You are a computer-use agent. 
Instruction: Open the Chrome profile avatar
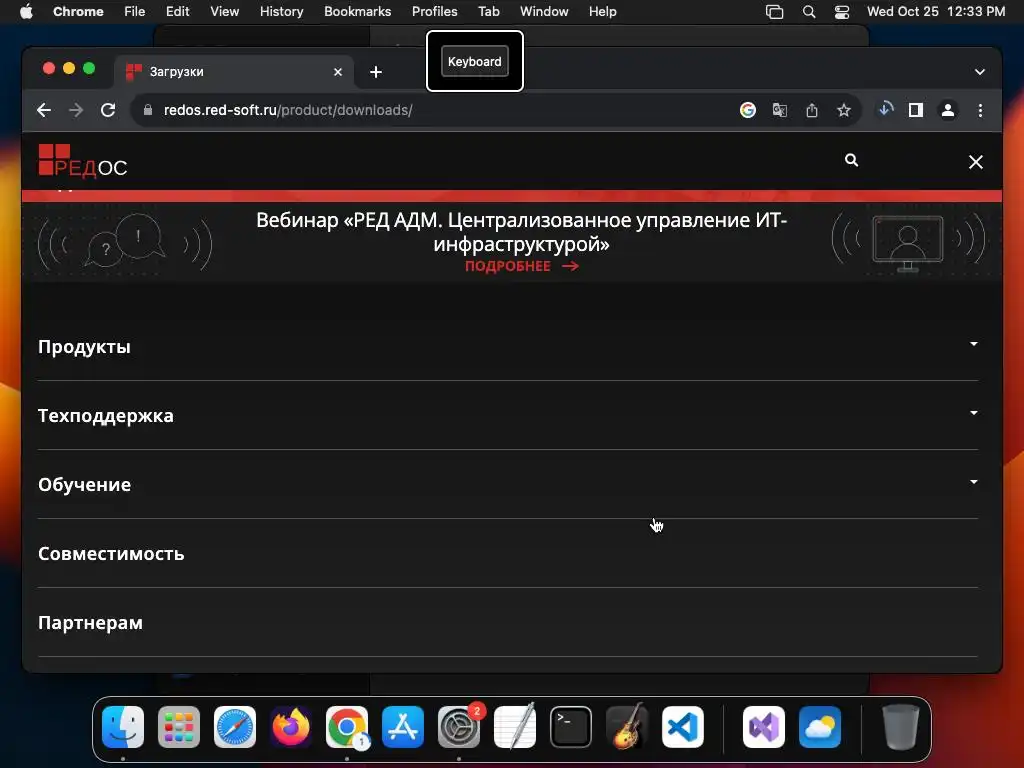pyautogui.click(x=948, y=110)
